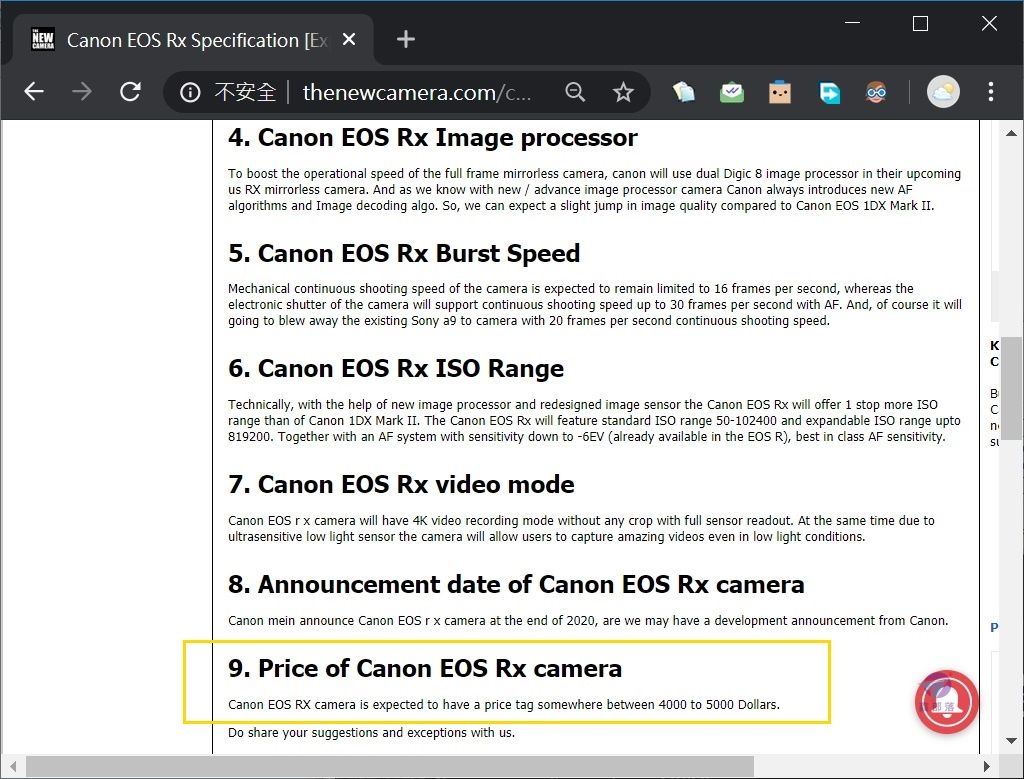1024x779 pixels.
Task: Minimize the Chrome window
Action: point(852,24)
